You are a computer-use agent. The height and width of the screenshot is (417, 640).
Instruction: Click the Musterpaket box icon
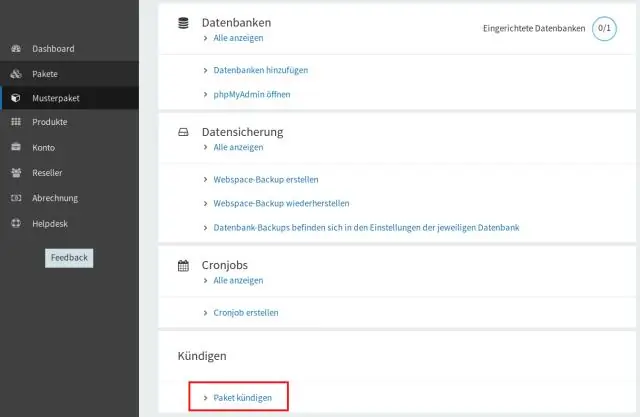(x=16, y=98)
